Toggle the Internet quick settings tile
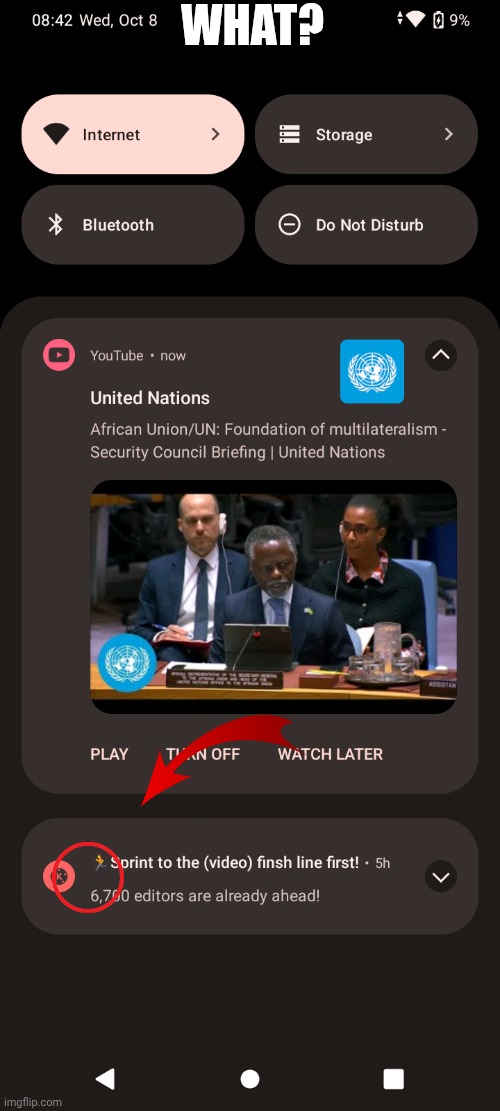The width and height of the screenshot is (500, 1111). pos(133,135)
